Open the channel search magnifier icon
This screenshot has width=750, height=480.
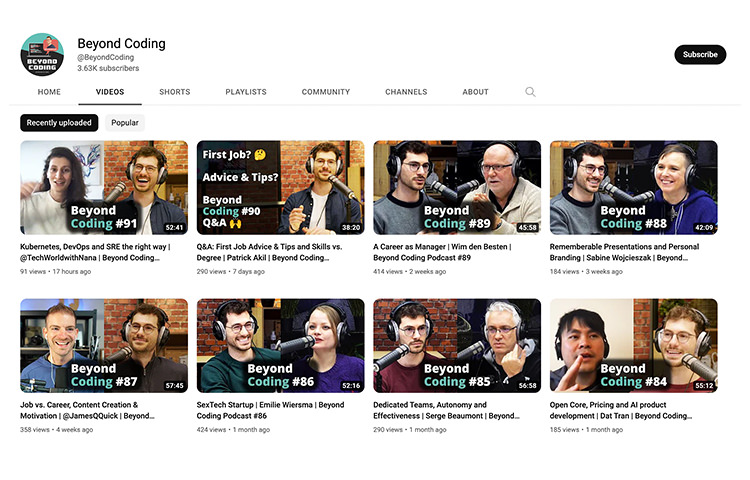pyautogui.click(x=530, y=92)
